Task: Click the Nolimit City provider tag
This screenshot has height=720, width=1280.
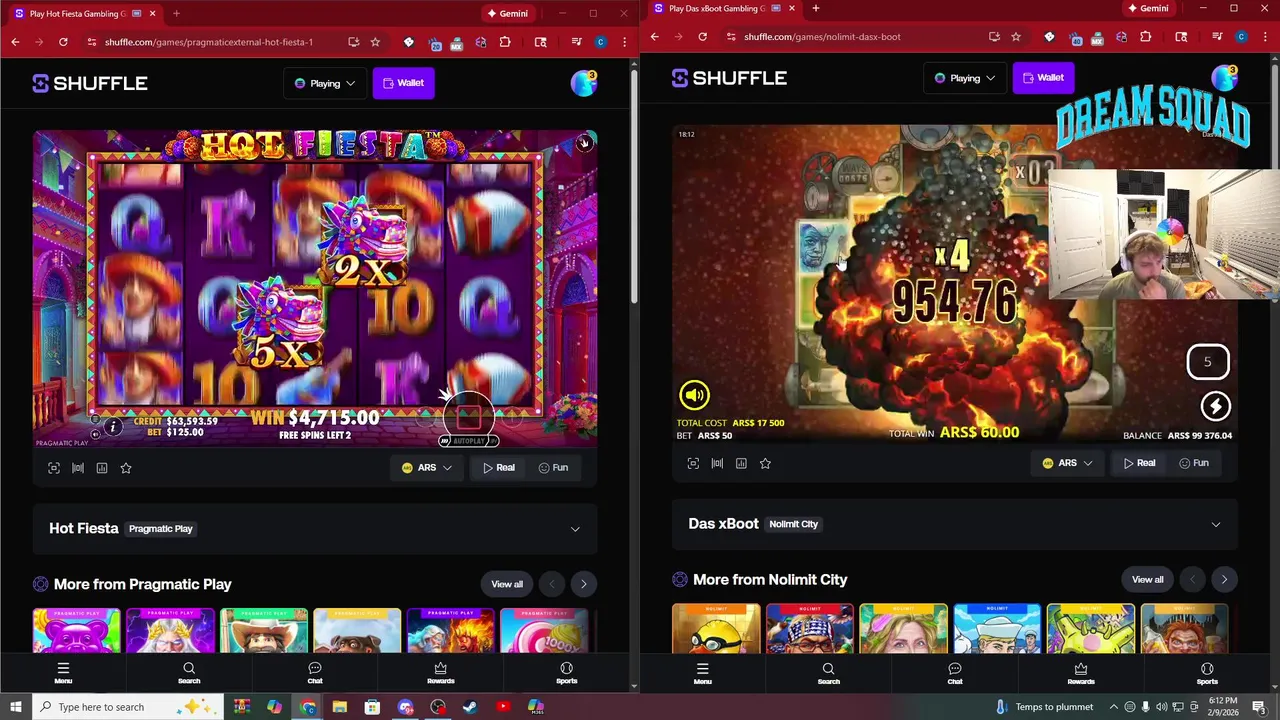Action: click(793, 524)
